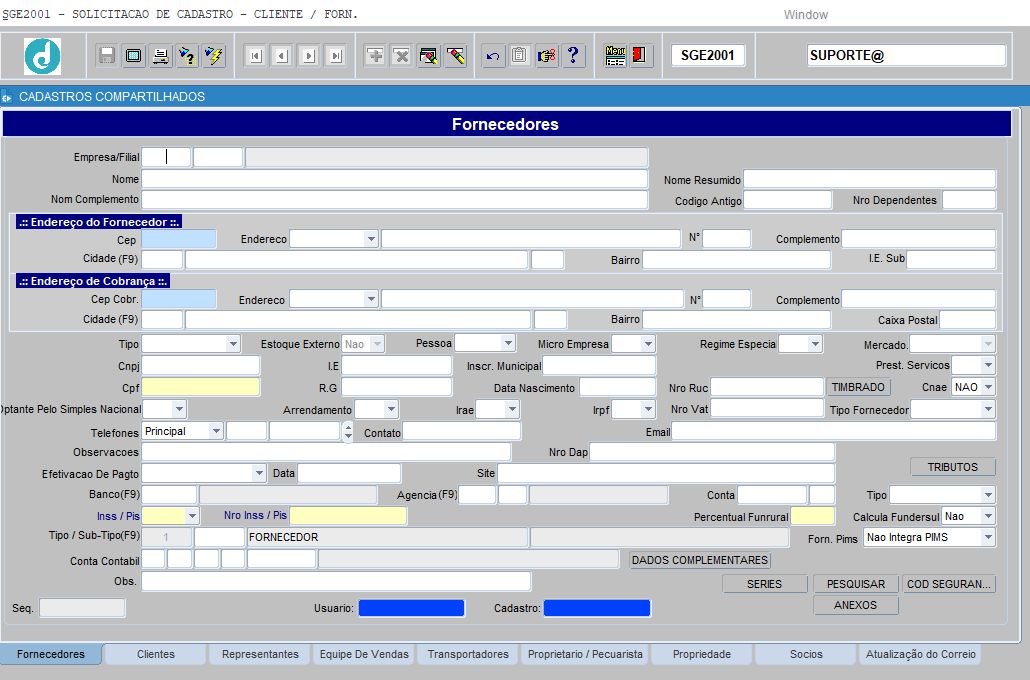Go to the first record
The image size is (1030, 680).
[x=255, y=56]
